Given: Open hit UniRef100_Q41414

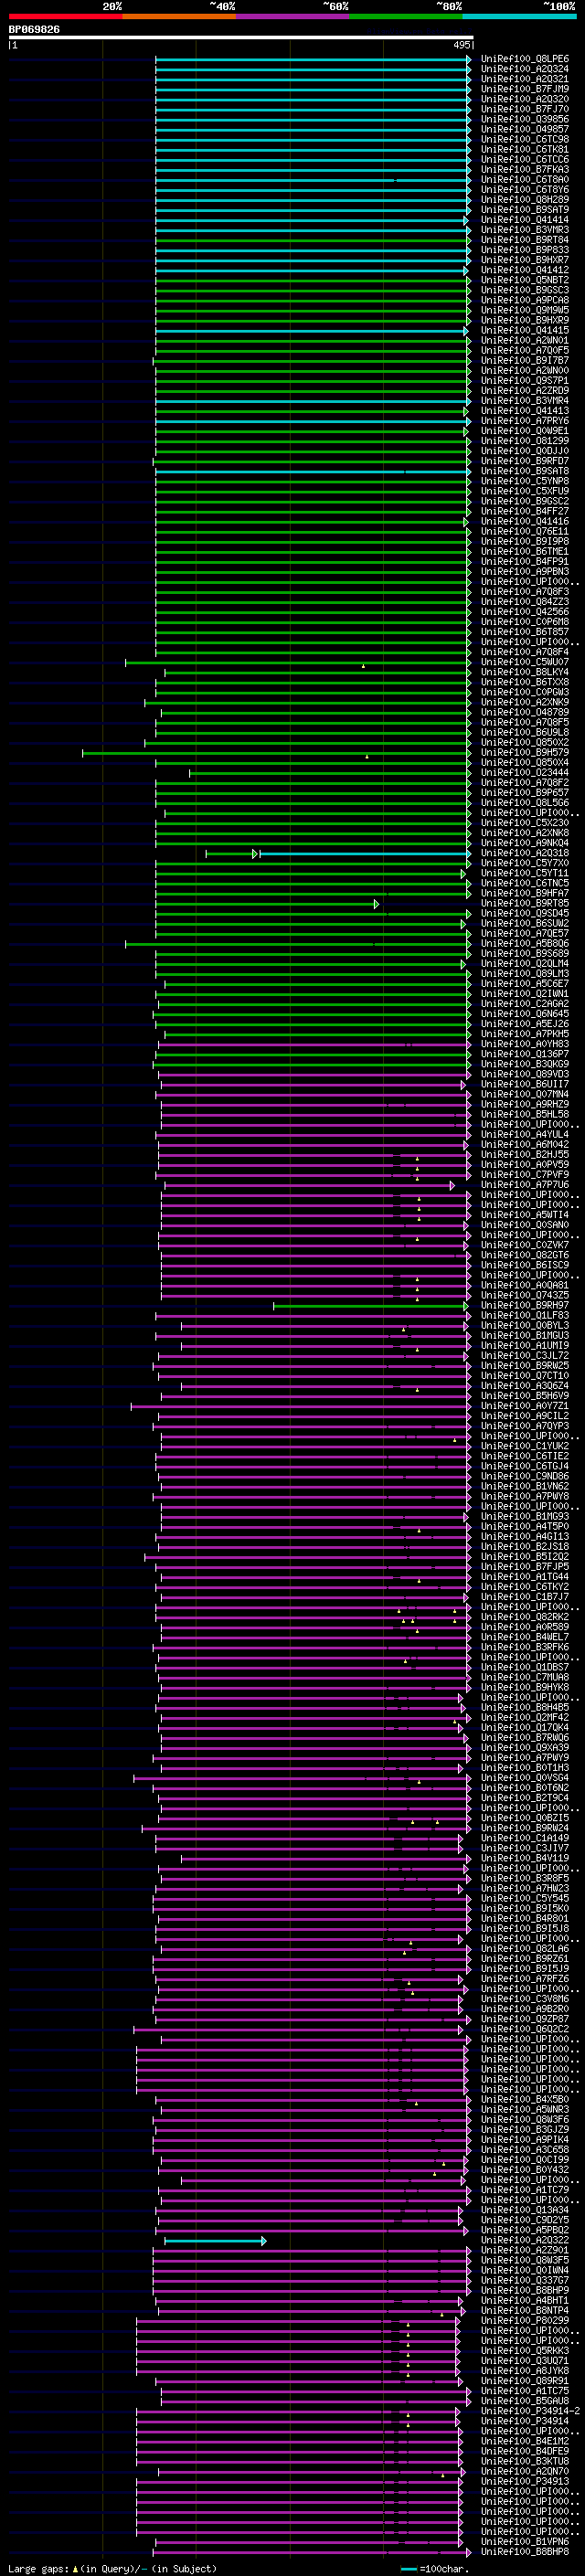Looking at the screenshot, I should (x=525, y=220).
